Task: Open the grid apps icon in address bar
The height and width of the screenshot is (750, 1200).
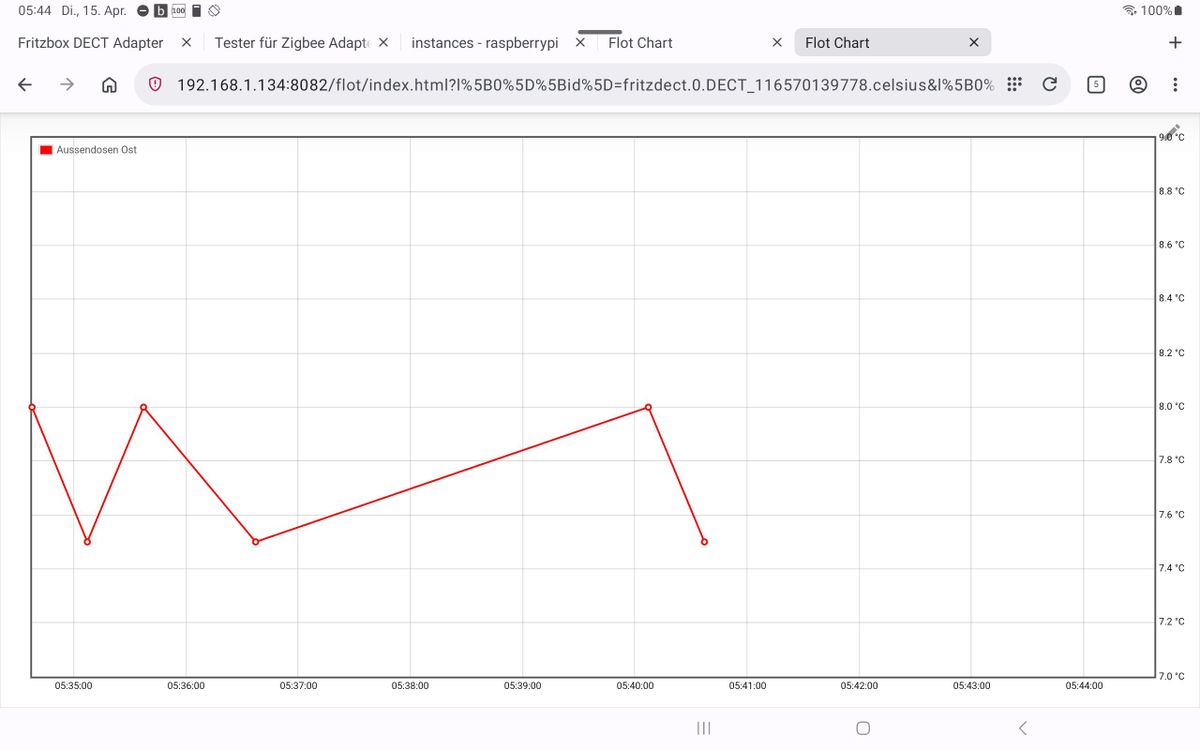Action: coord(1014,85)
